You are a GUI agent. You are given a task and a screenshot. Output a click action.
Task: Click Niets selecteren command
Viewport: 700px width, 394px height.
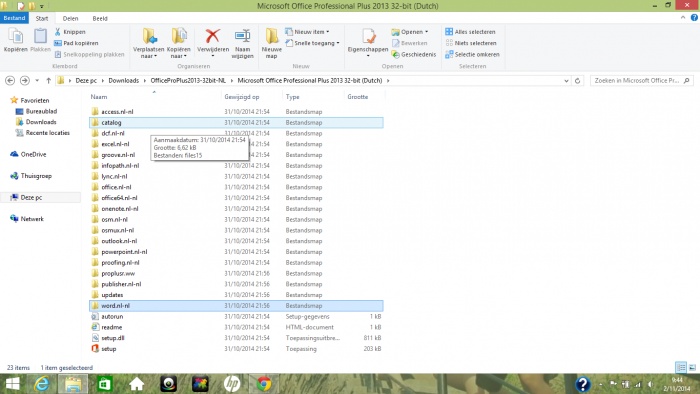click(x=471, y=43)
